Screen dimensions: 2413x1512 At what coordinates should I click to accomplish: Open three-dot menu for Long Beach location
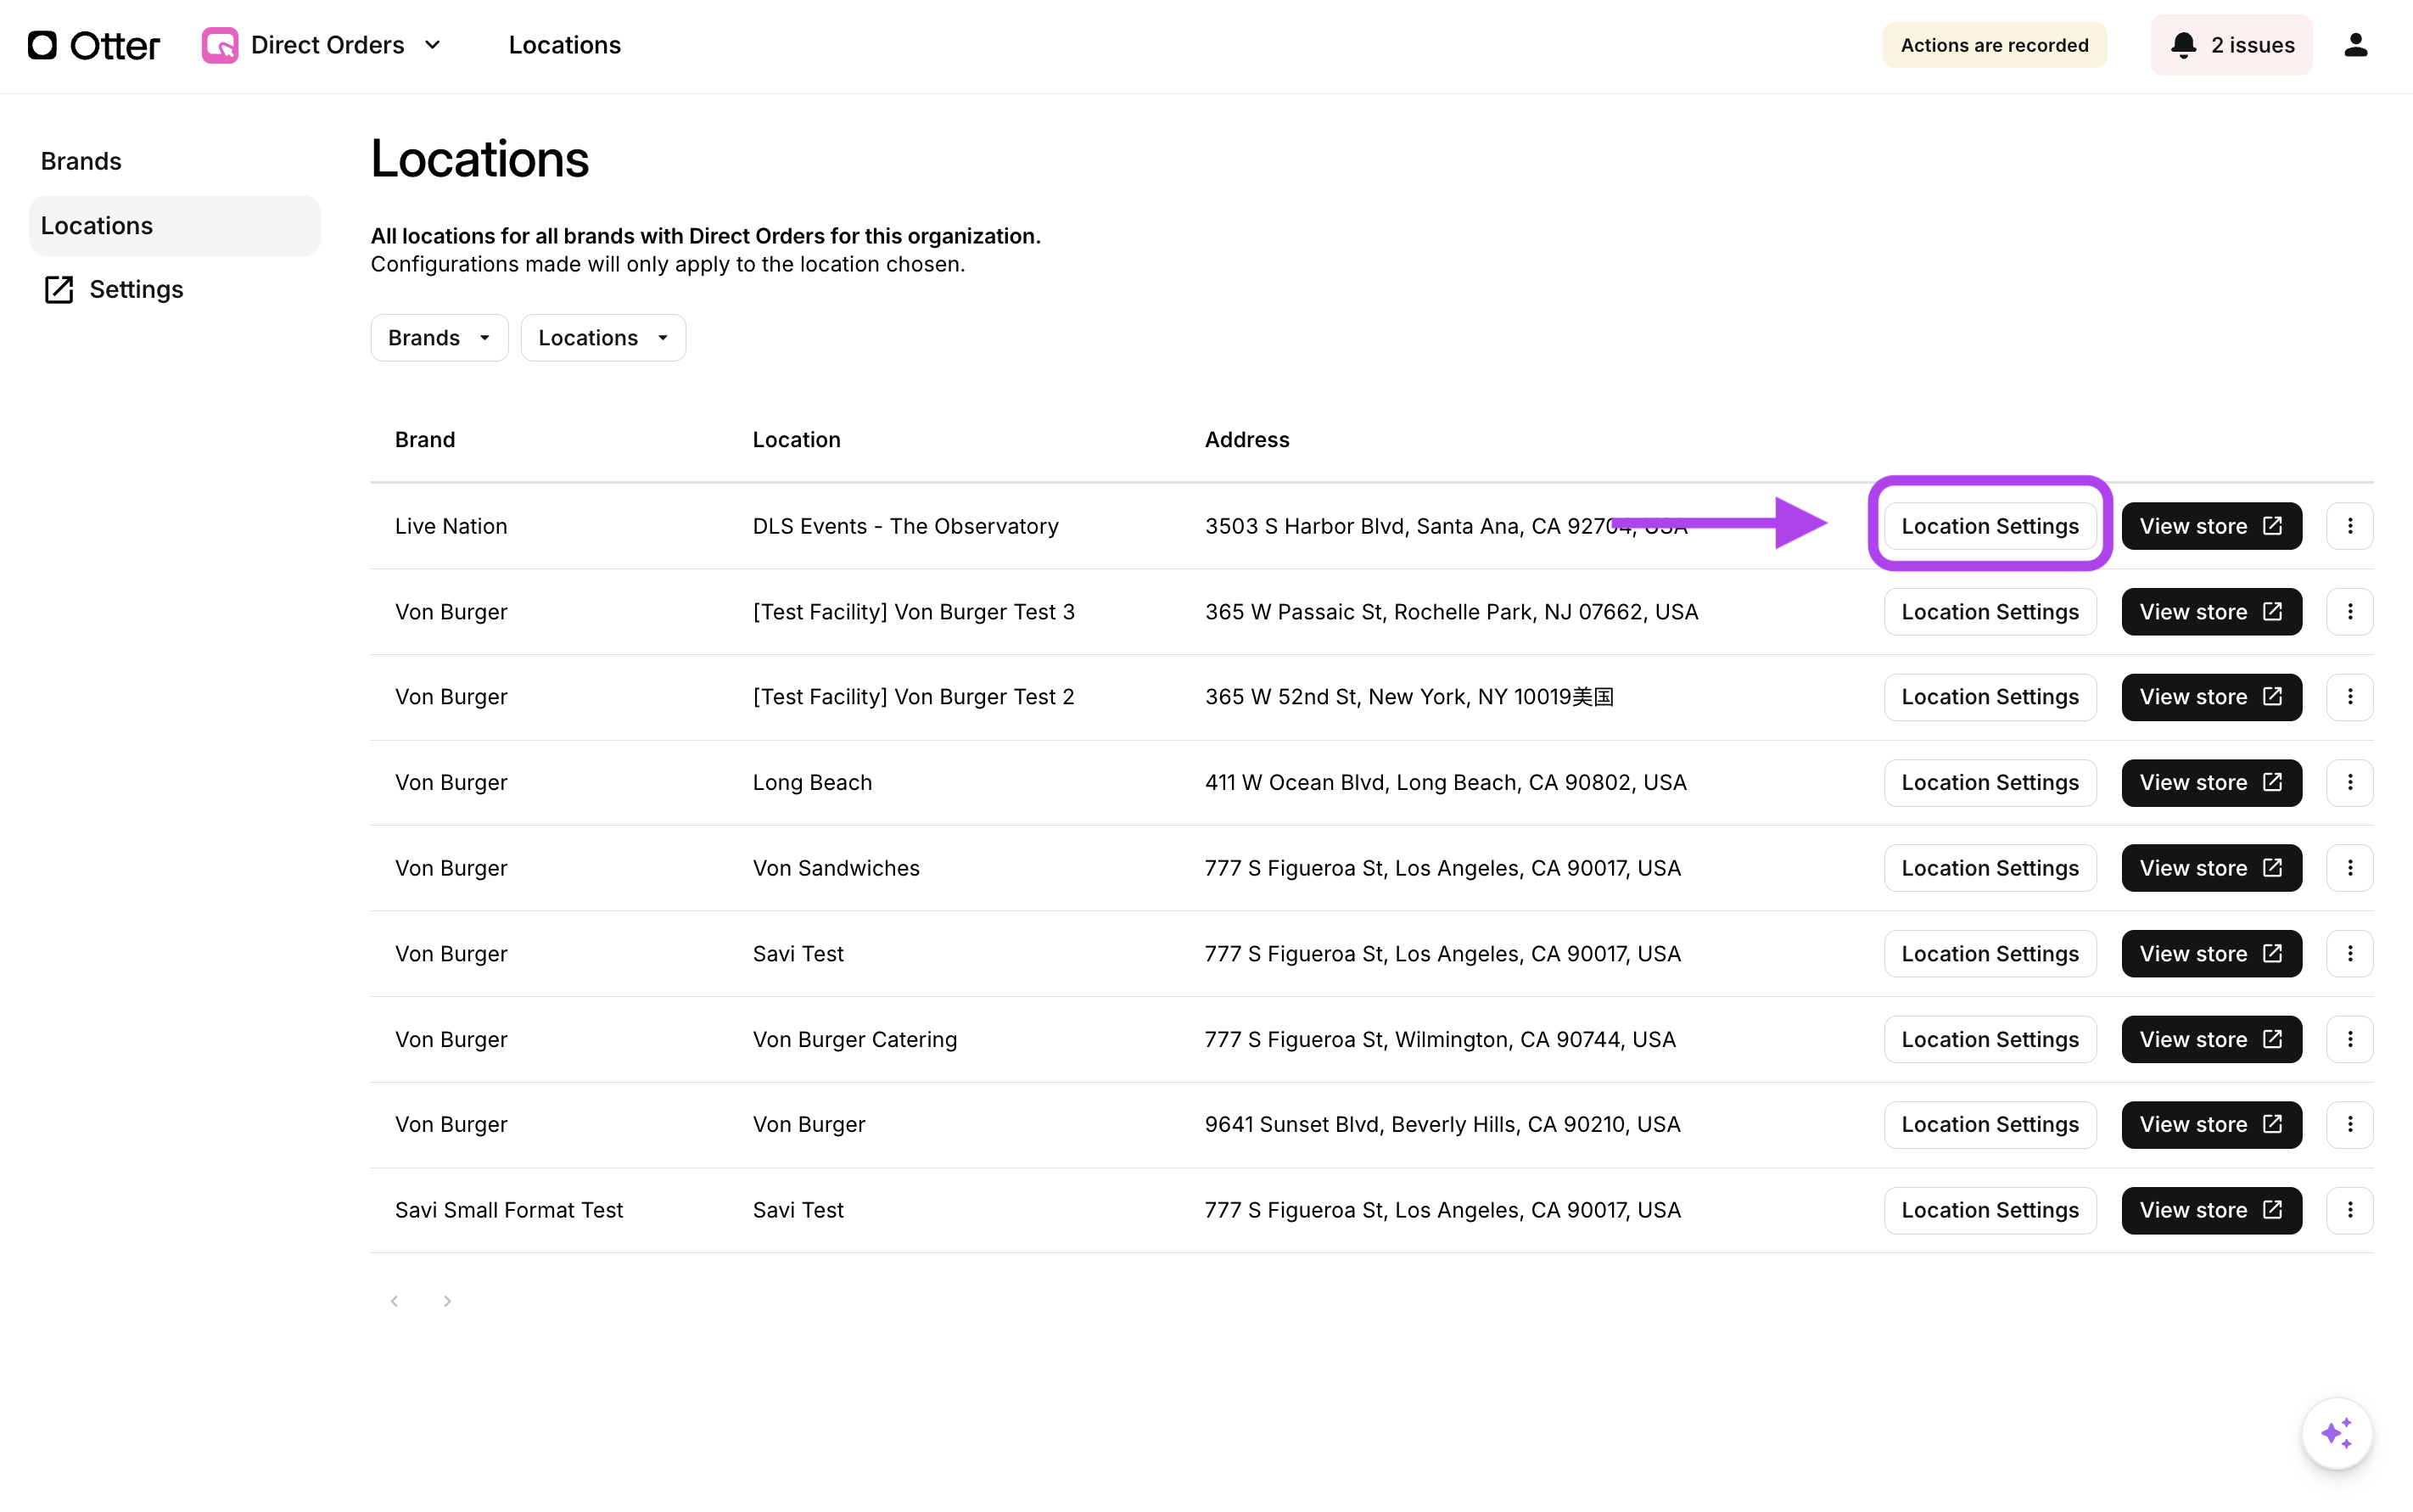point(2349,782)
